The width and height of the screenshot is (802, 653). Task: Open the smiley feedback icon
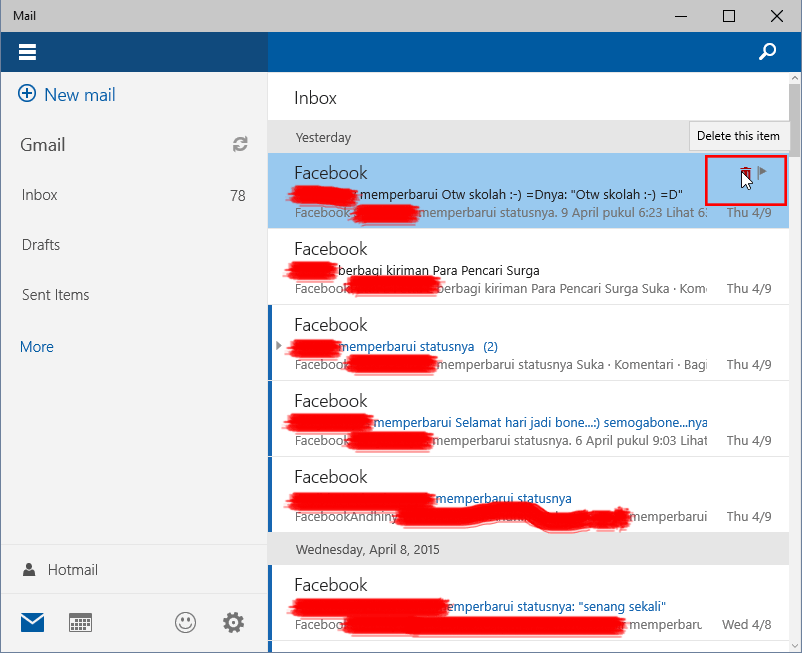click(x=185, y=622)
